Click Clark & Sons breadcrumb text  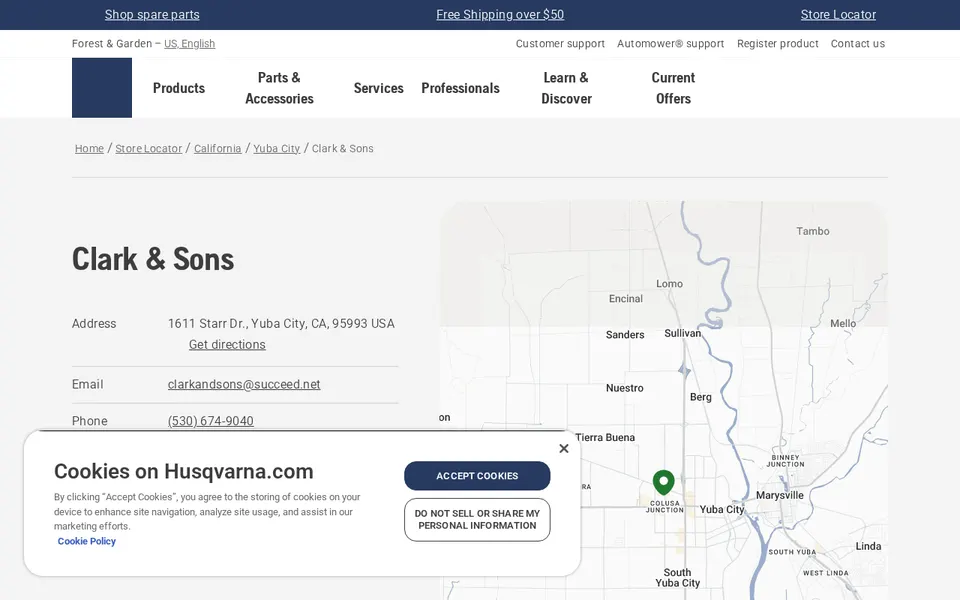pyautogui.click(x=342, y=148)
